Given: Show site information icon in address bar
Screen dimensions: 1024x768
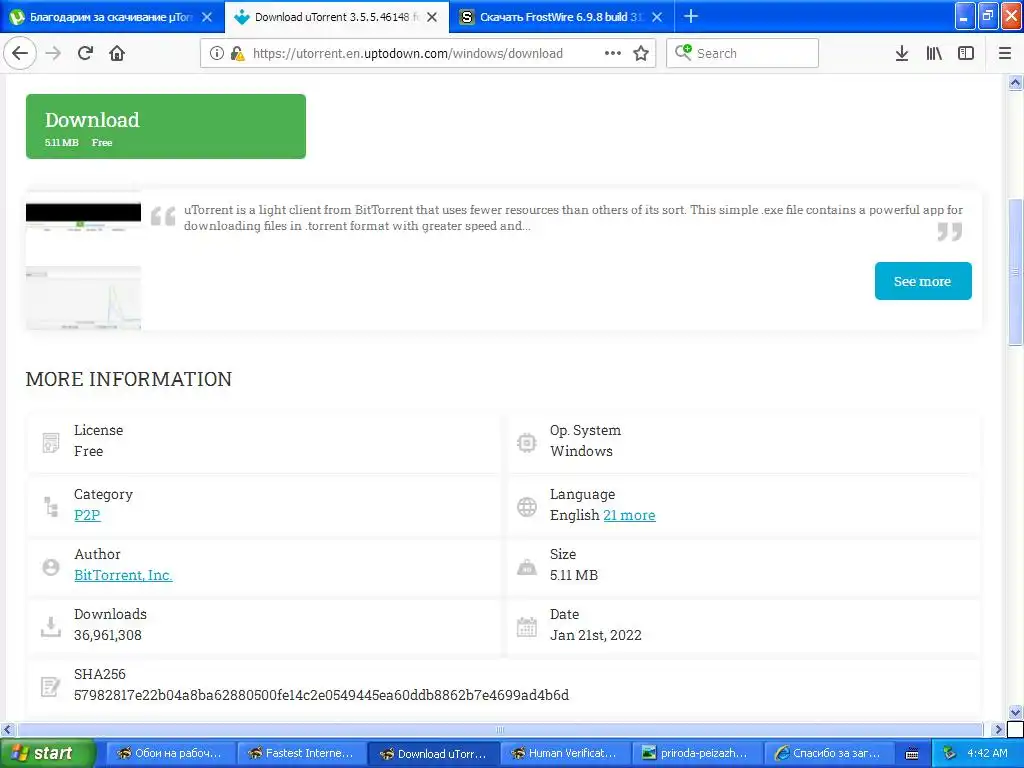Looking at the screenshot, I should click(x=217, y=53).
